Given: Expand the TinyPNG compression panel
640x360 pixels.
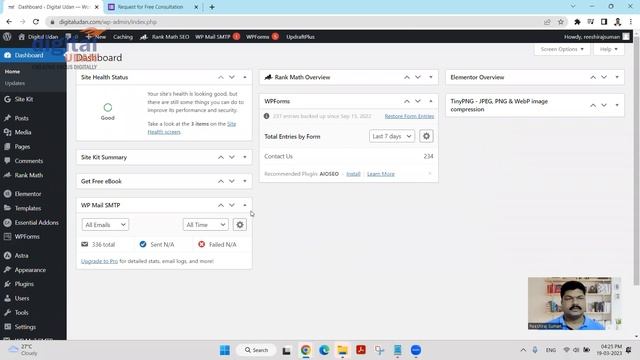Looking at the screenshot, I should pyautogui.click(x=617, y=105).
